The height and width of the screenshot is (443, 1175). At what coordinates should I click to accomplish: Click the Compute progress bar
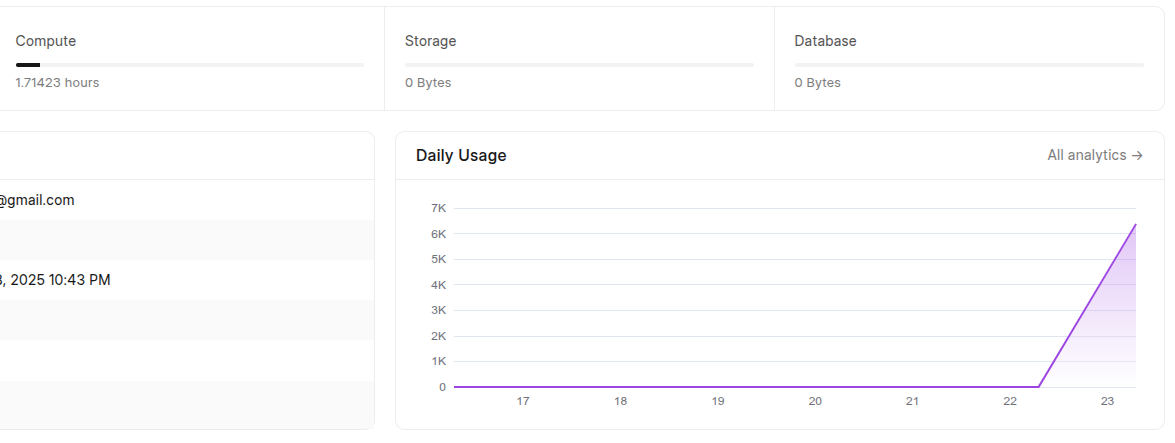point(190,65)
